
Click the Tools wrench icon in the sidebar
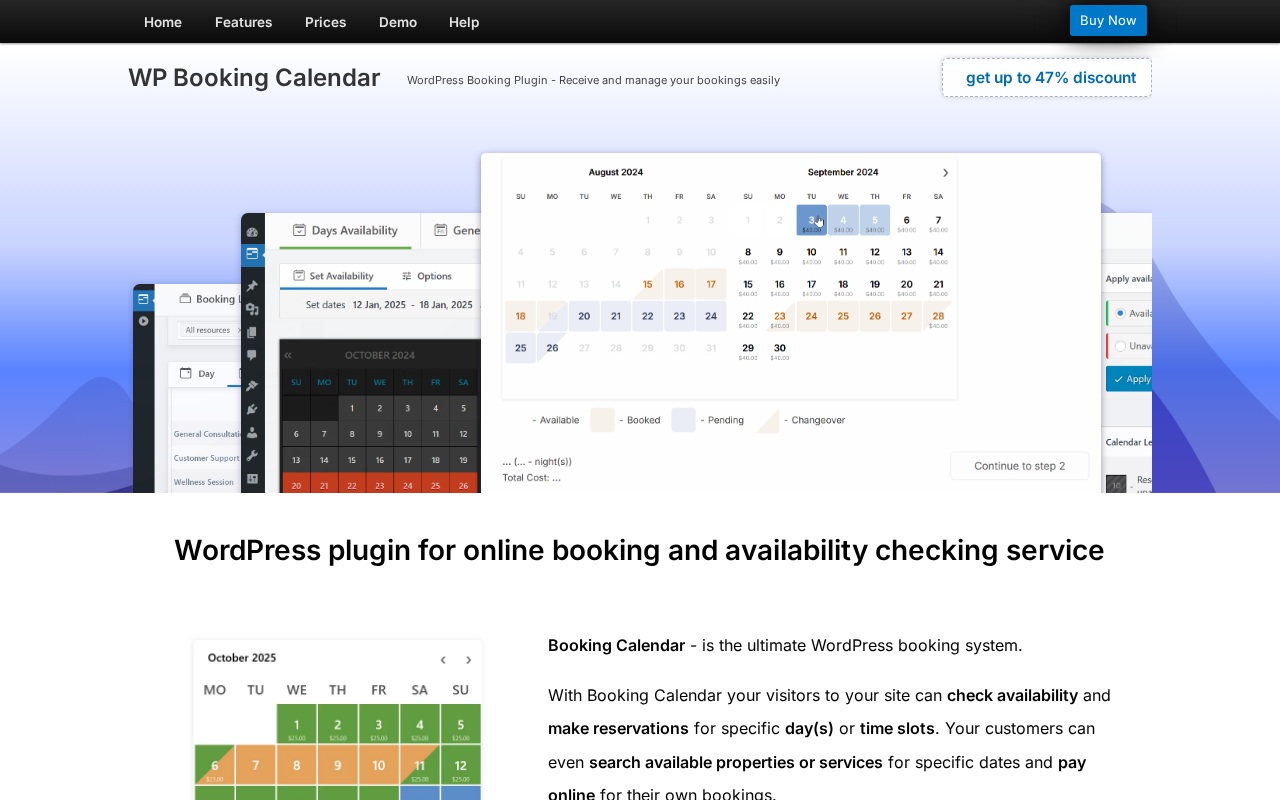tap(252, 455)
